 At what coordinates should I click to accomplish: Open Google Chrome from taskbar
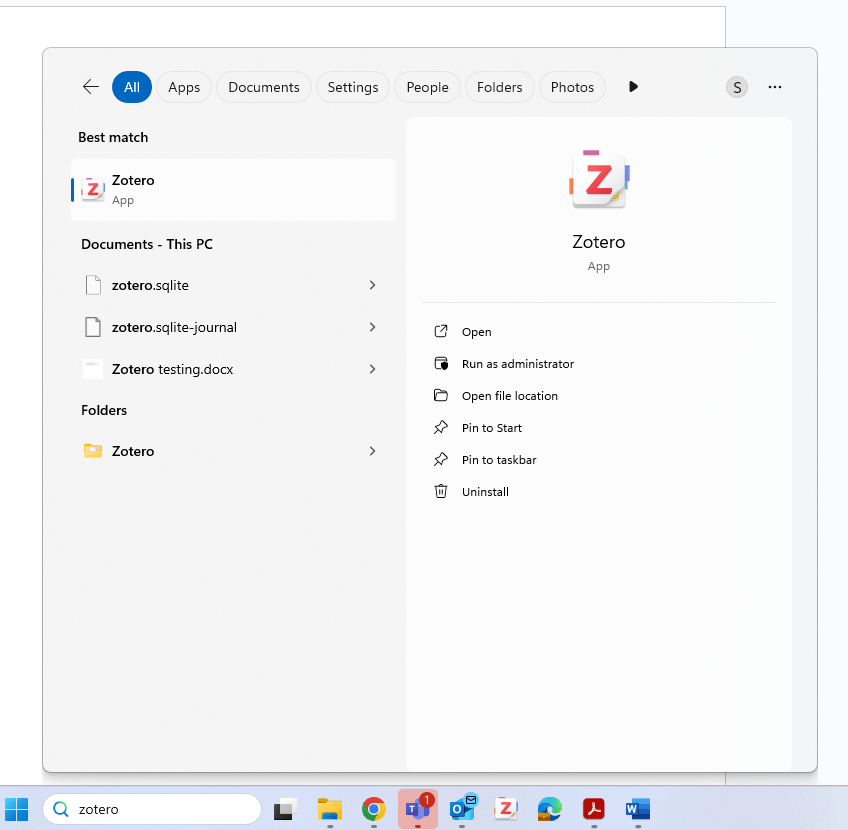tap(374, 809)
